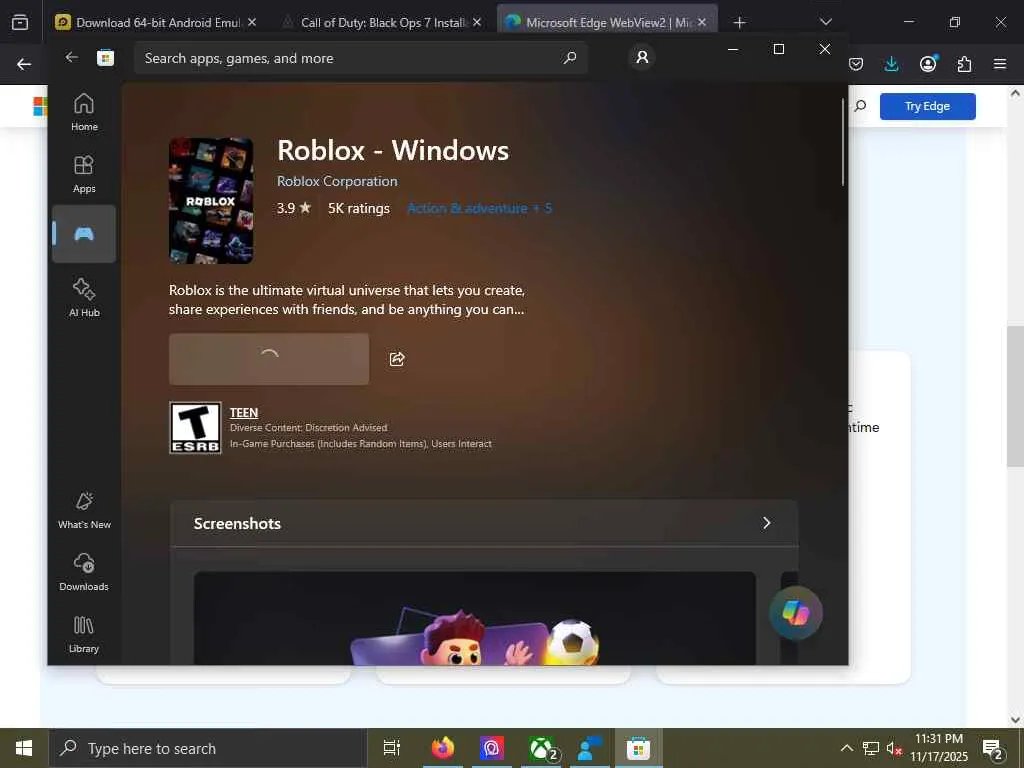Open the list all tabs dropdown
1024x768 pixels.
coord(825,22)
